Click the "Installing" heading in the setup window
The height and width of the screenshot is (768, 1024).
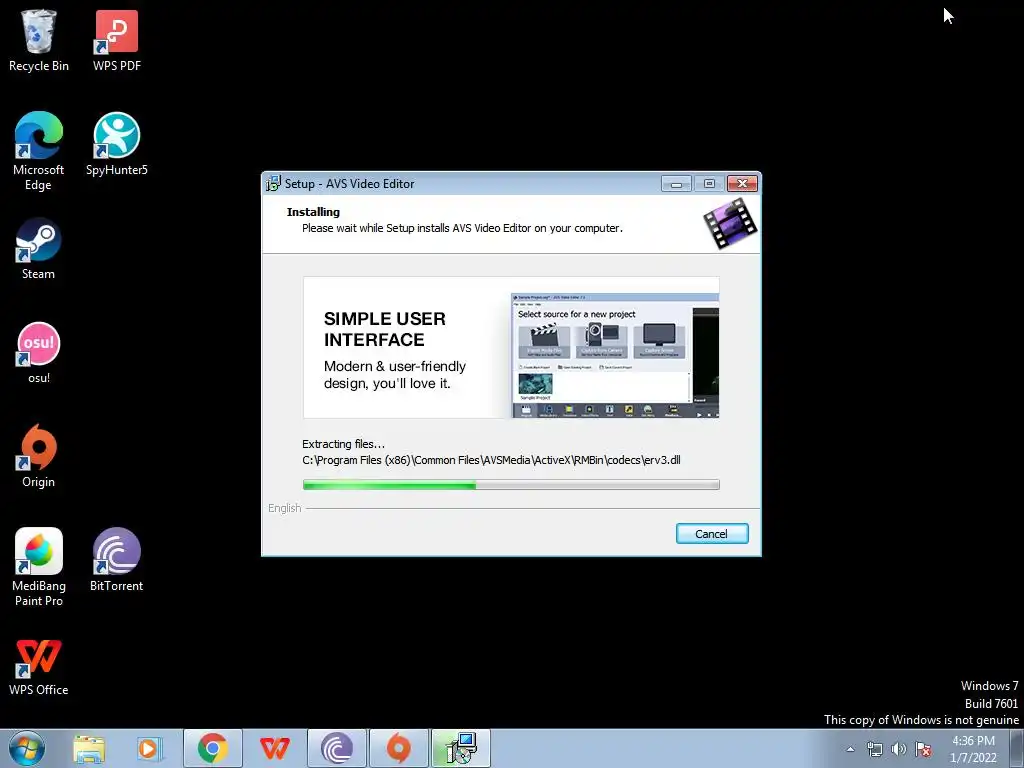pyautogui.click(x=313, y=212)
